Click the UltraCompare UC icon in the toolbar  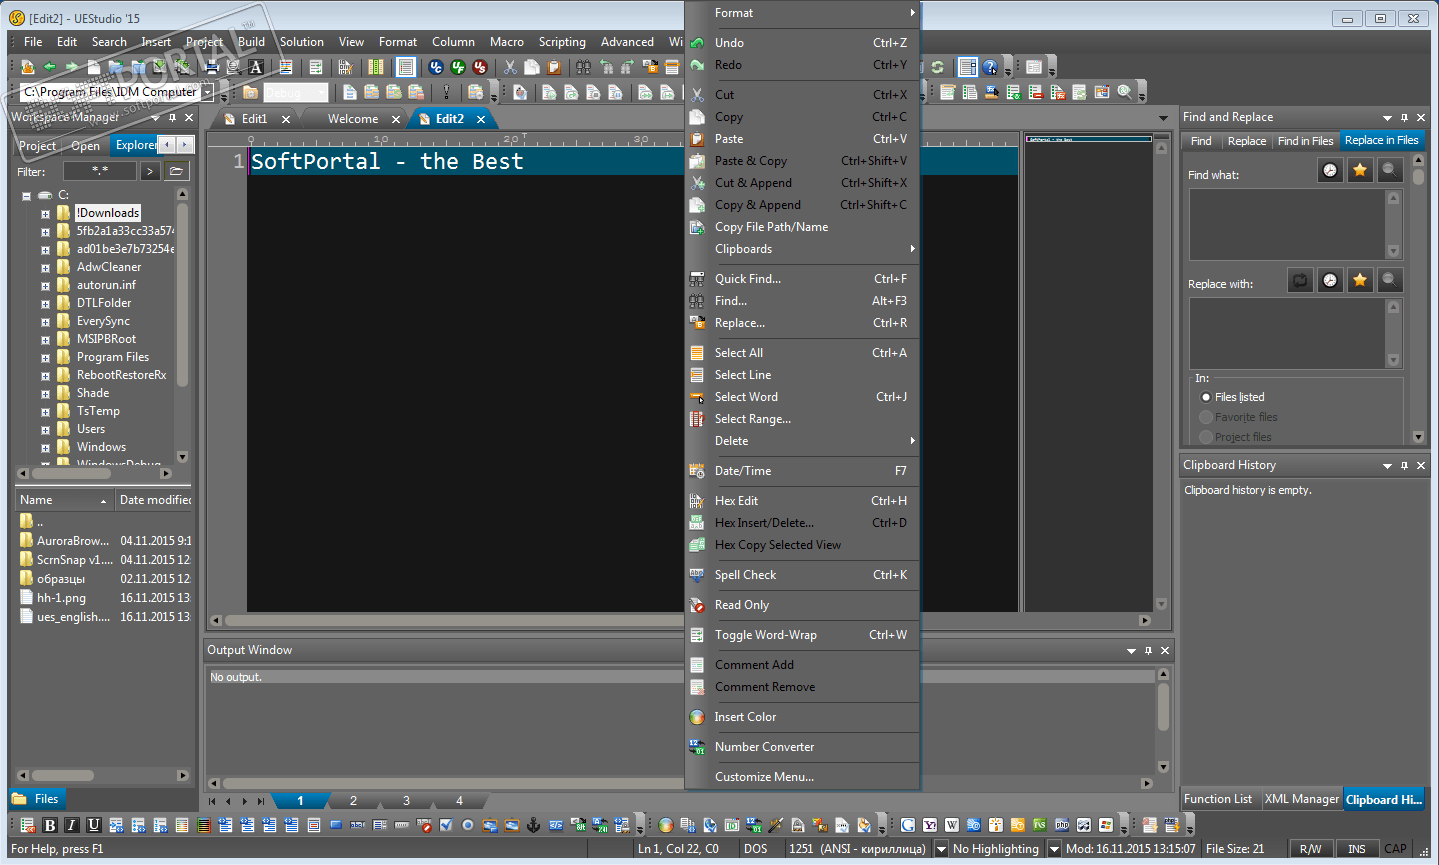click(436, 67)
